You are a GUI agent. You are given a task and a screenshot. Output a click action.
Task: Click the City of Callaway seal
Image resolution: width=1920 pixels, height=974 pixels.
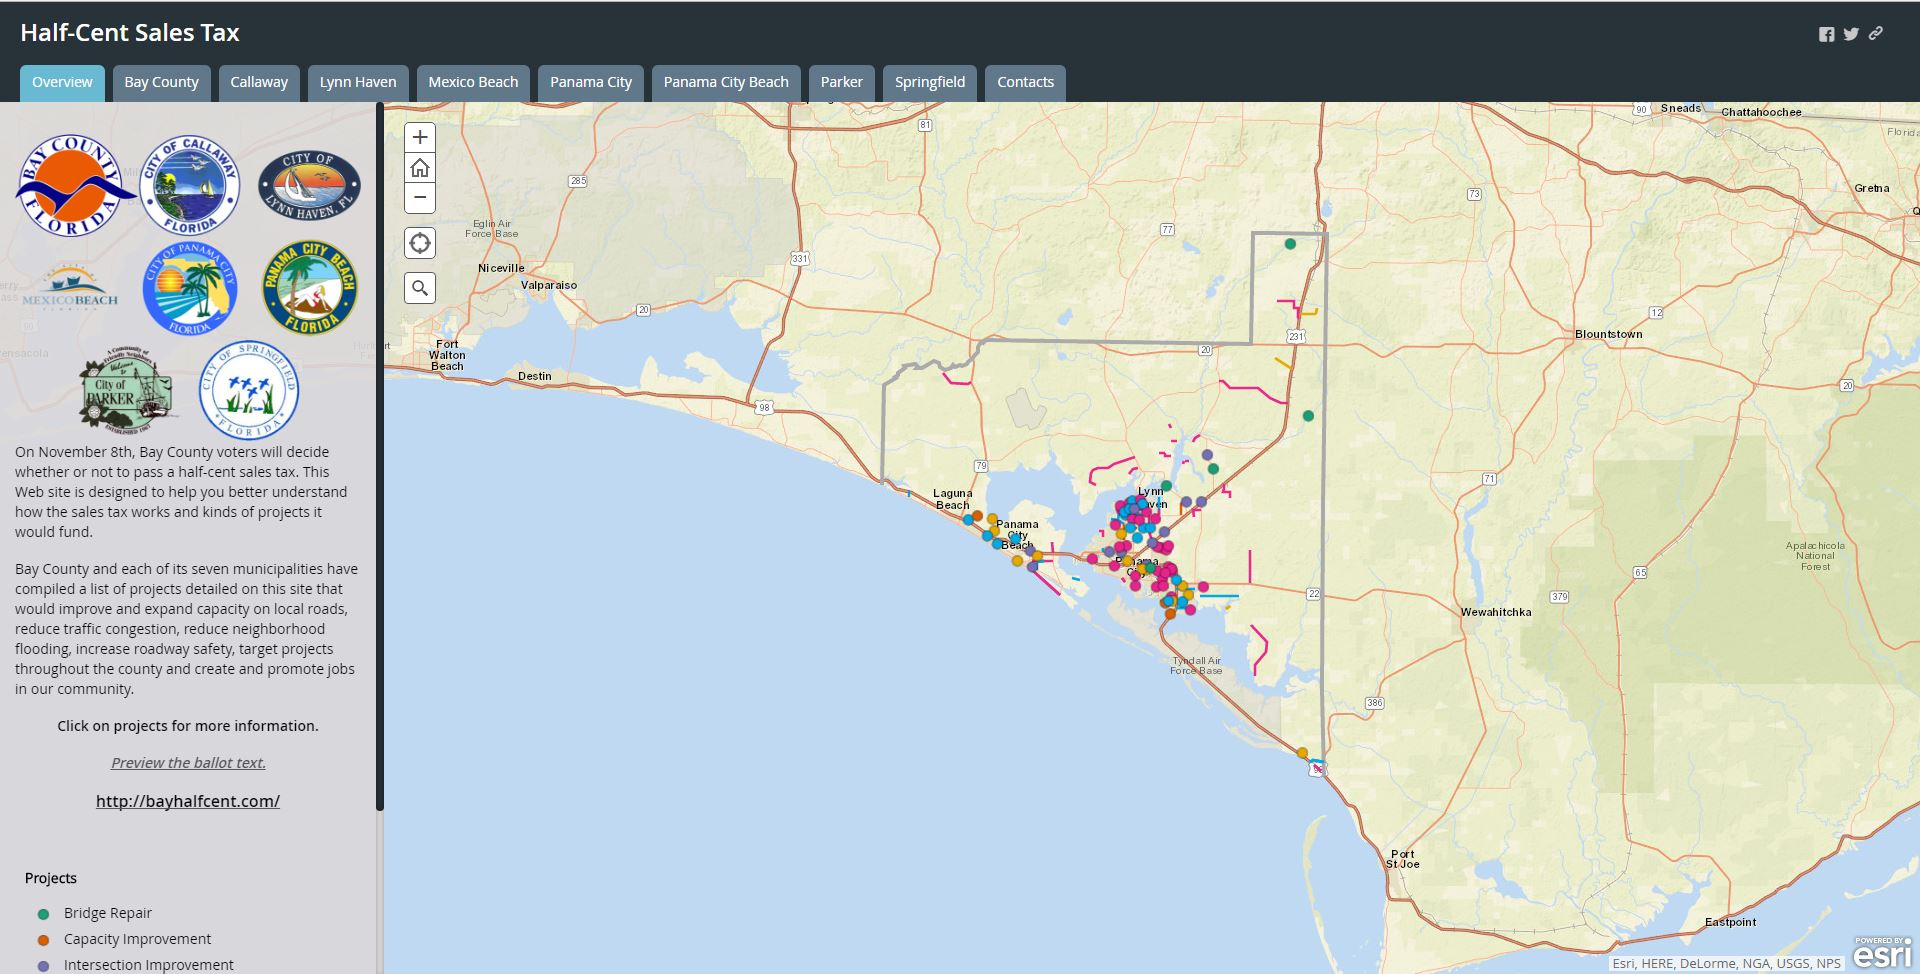pyautogui.click(x=189, y=186)
